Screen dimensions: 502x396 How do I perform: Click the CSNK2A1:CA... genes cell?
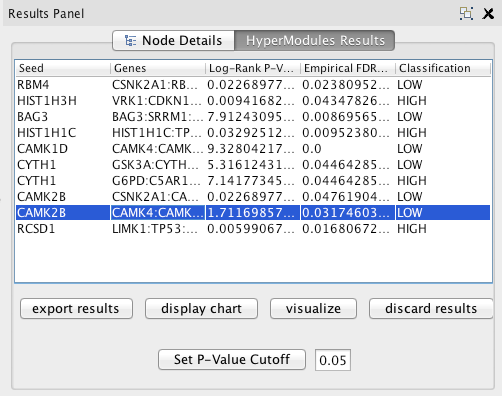158,197
